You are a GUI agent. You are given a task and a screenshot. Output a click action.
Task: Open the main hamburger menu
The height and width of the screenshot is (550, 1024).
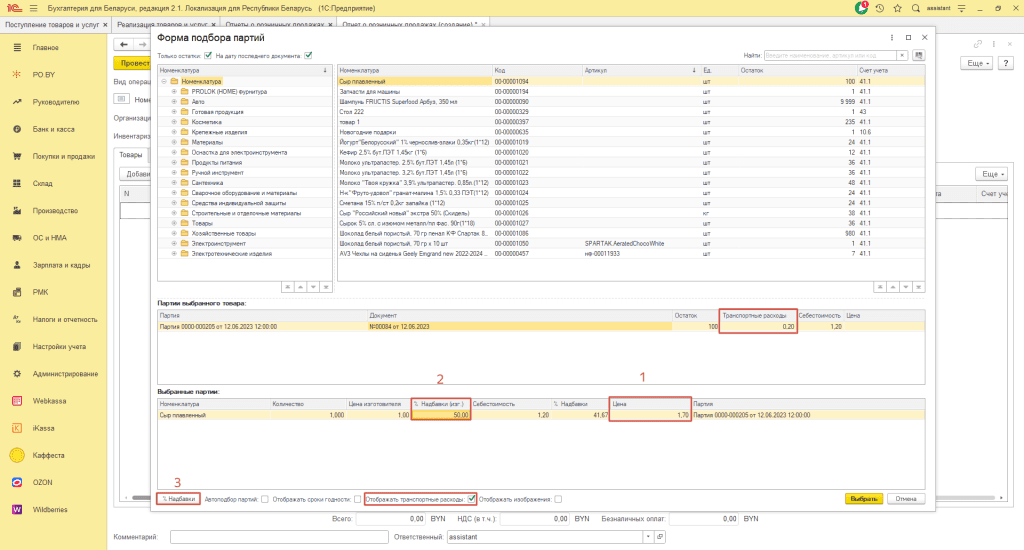pyautogui.click(x=33, y=8)
